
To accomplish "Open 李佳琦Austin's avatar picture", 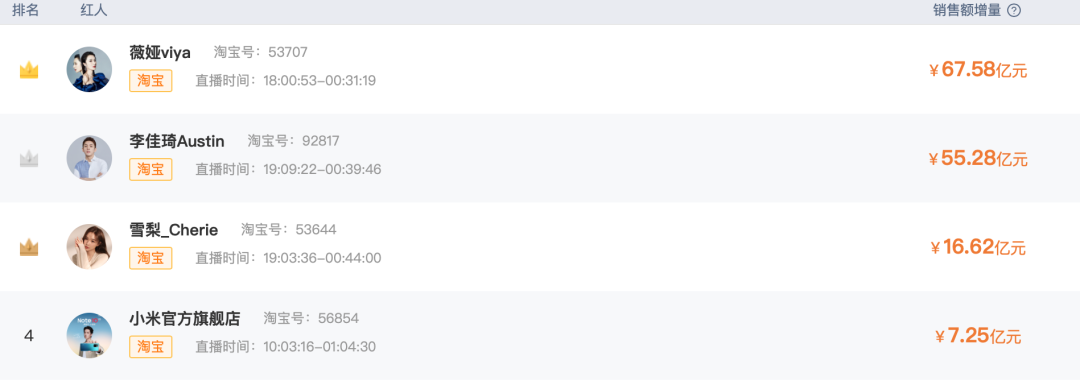I will click(x=90, y=158).
